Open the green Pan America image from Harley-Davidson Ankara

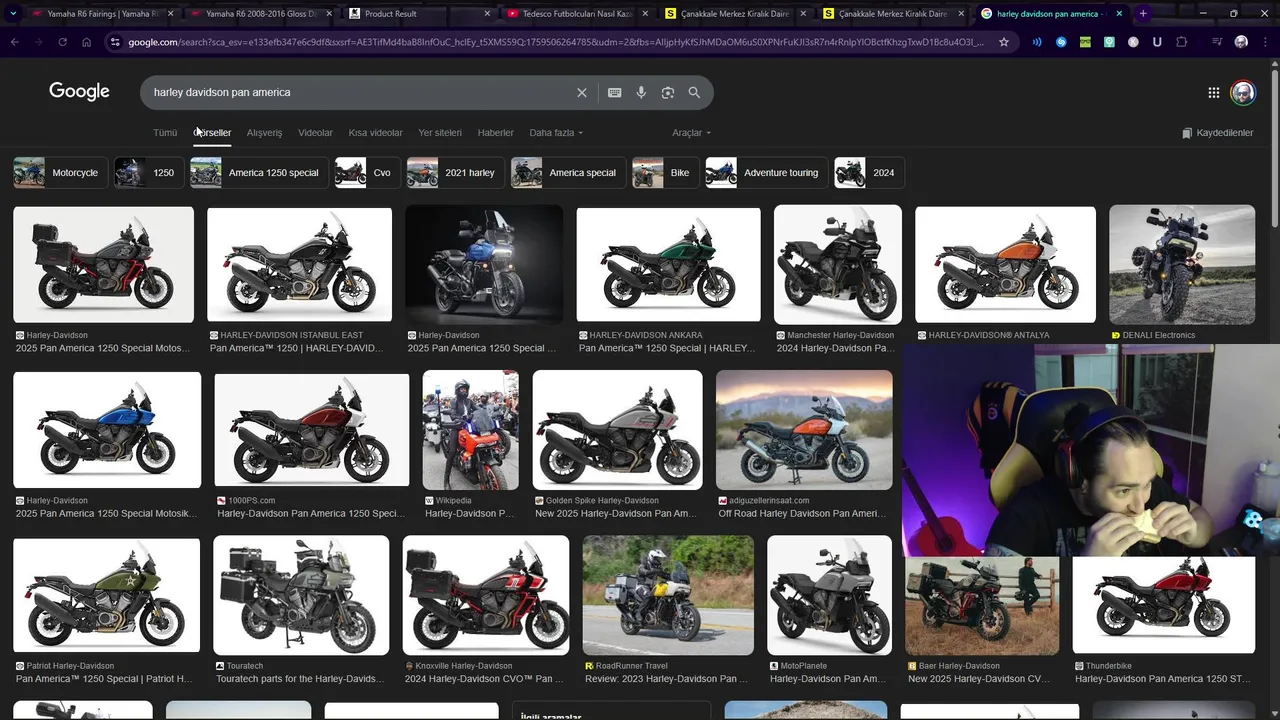click(668, 265)
